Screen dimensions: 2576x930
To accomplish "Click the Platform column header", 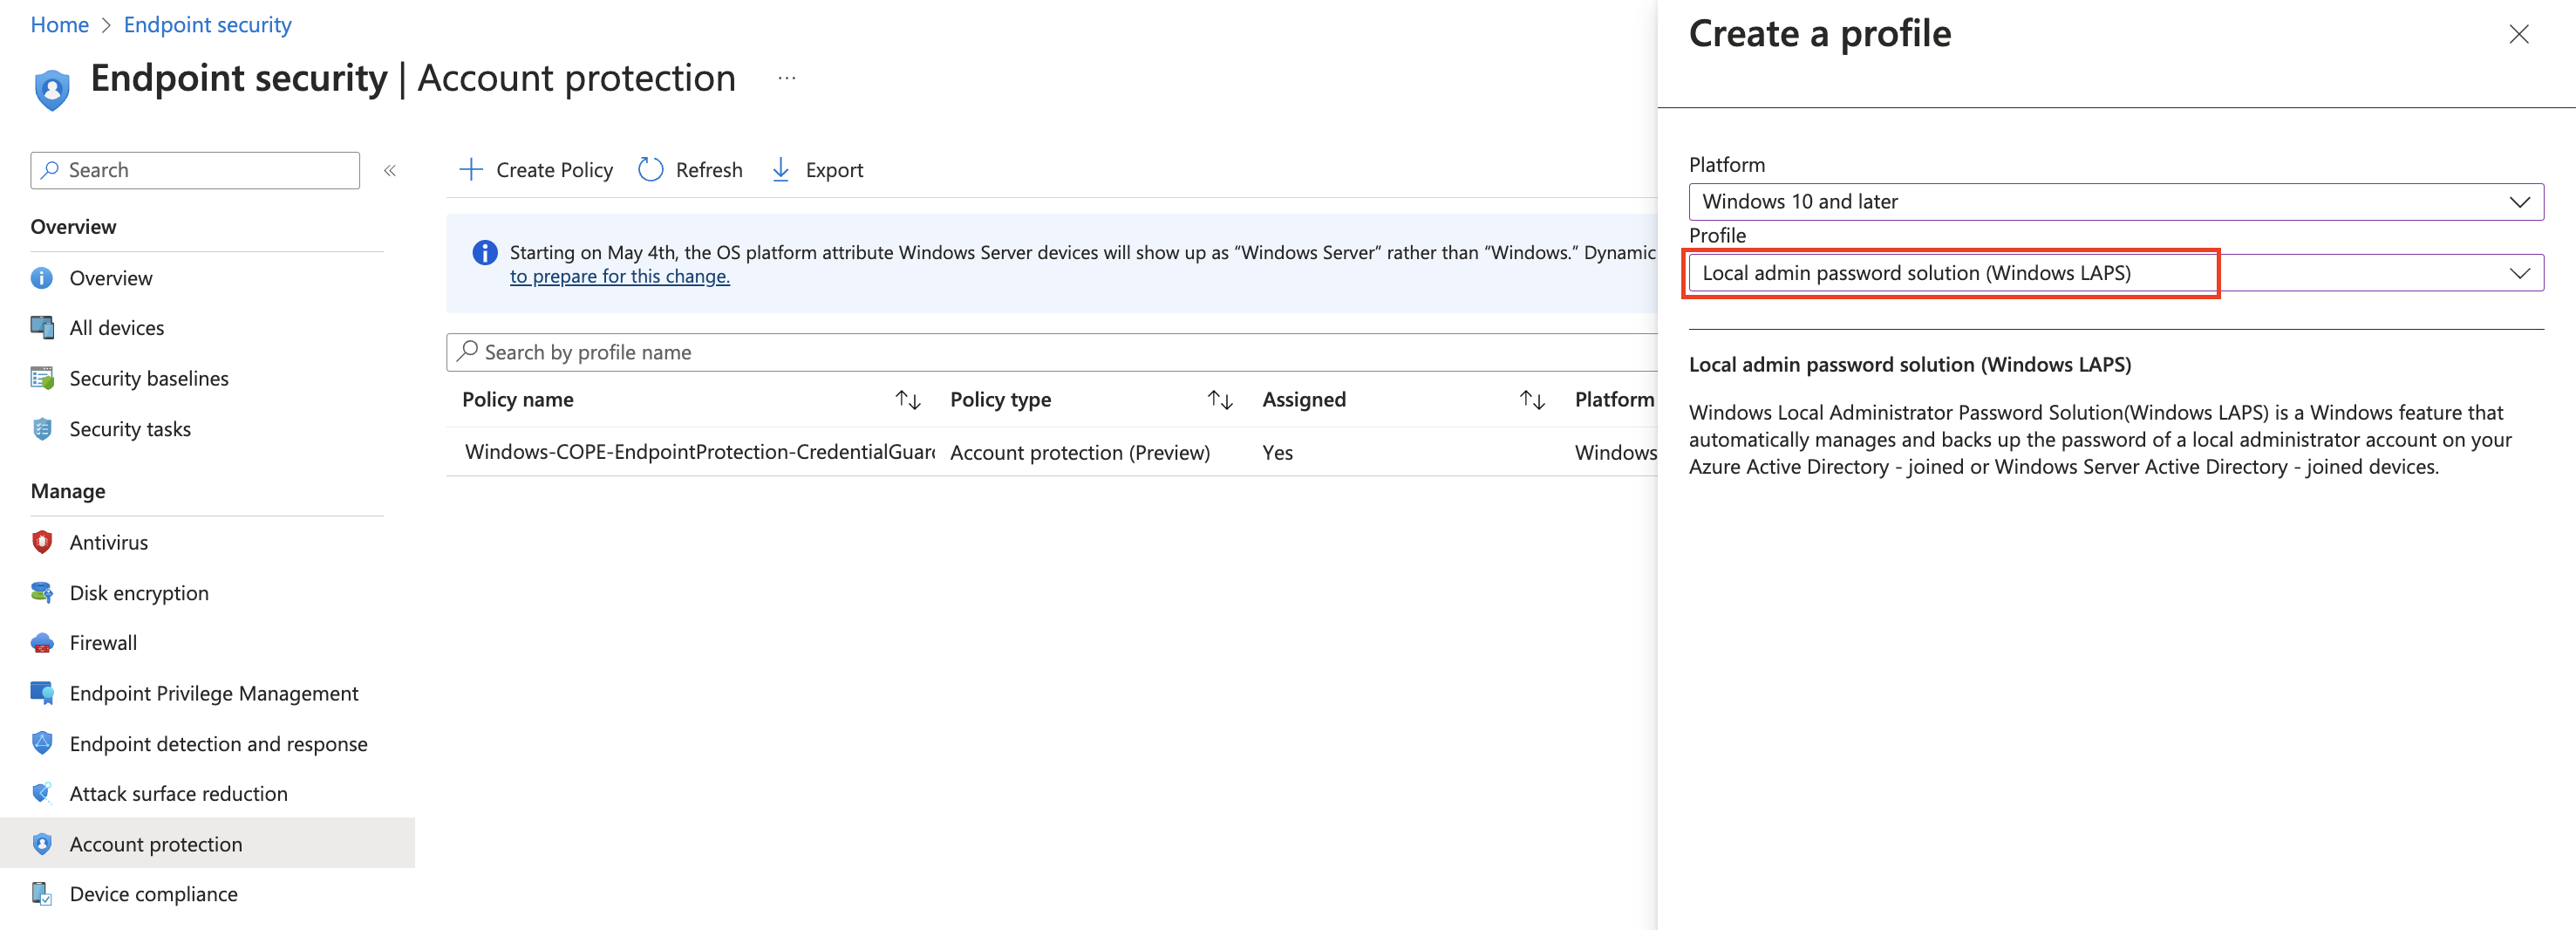I will (1614, 400).
